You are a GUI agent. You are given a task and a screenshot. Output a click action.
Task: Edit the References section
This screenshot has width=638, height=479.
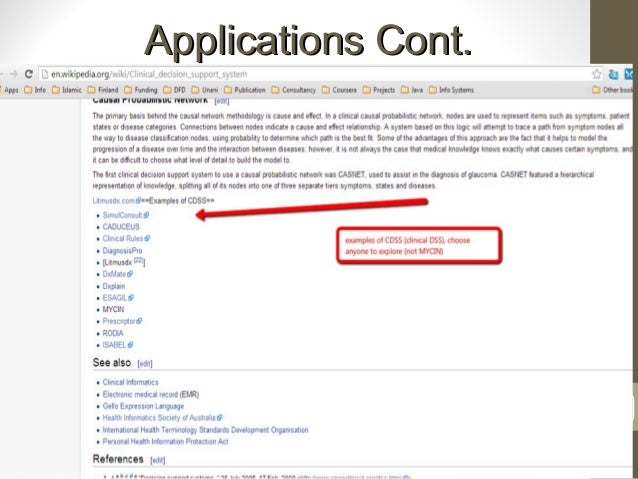pyautogui.click(x=157, y=460)
